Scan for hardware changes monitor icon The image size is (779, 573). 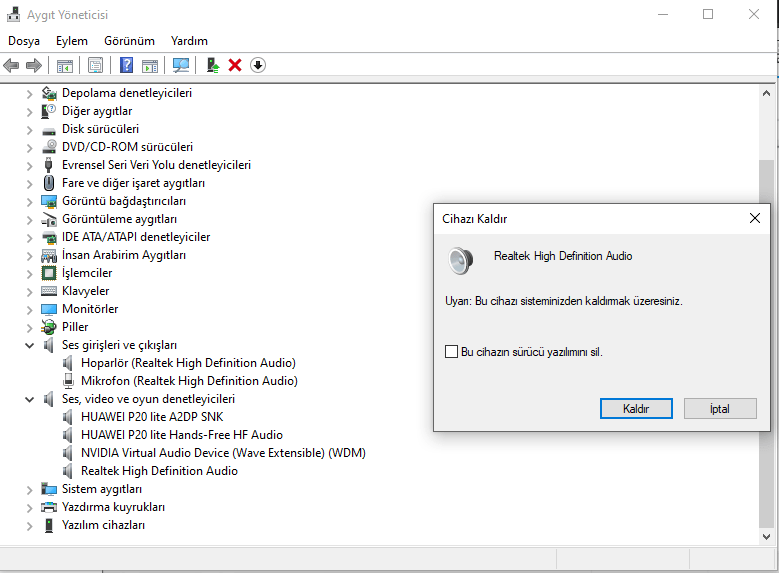(180, 65)
